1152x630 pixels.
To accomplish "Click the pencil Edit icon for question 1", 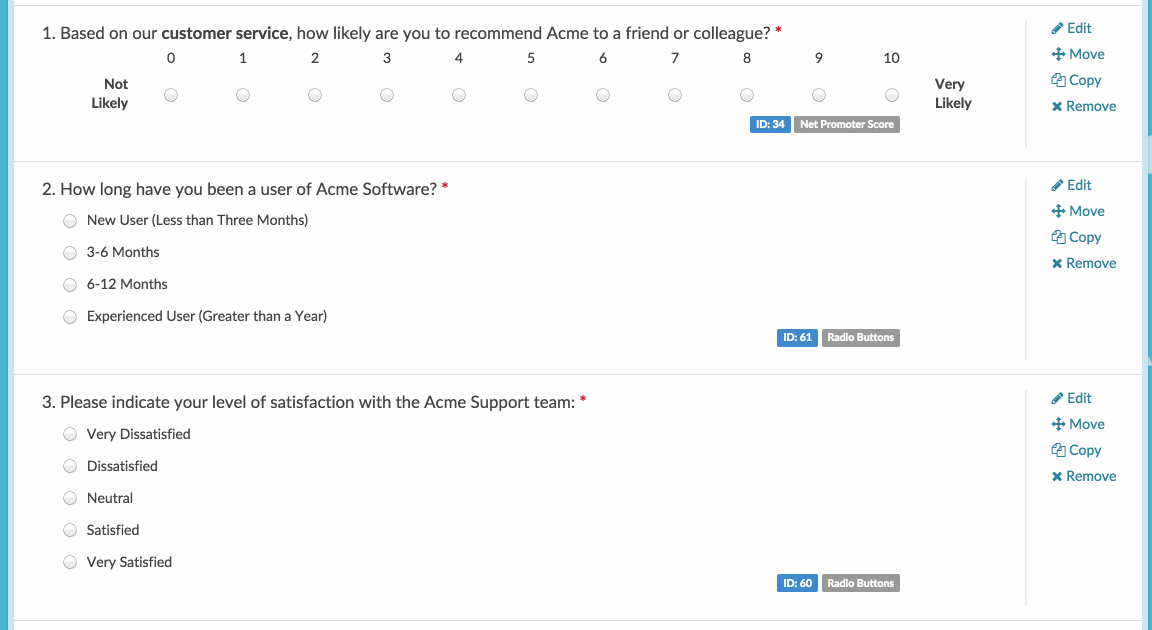I will pyautogui.click(x=1057, y=28).
